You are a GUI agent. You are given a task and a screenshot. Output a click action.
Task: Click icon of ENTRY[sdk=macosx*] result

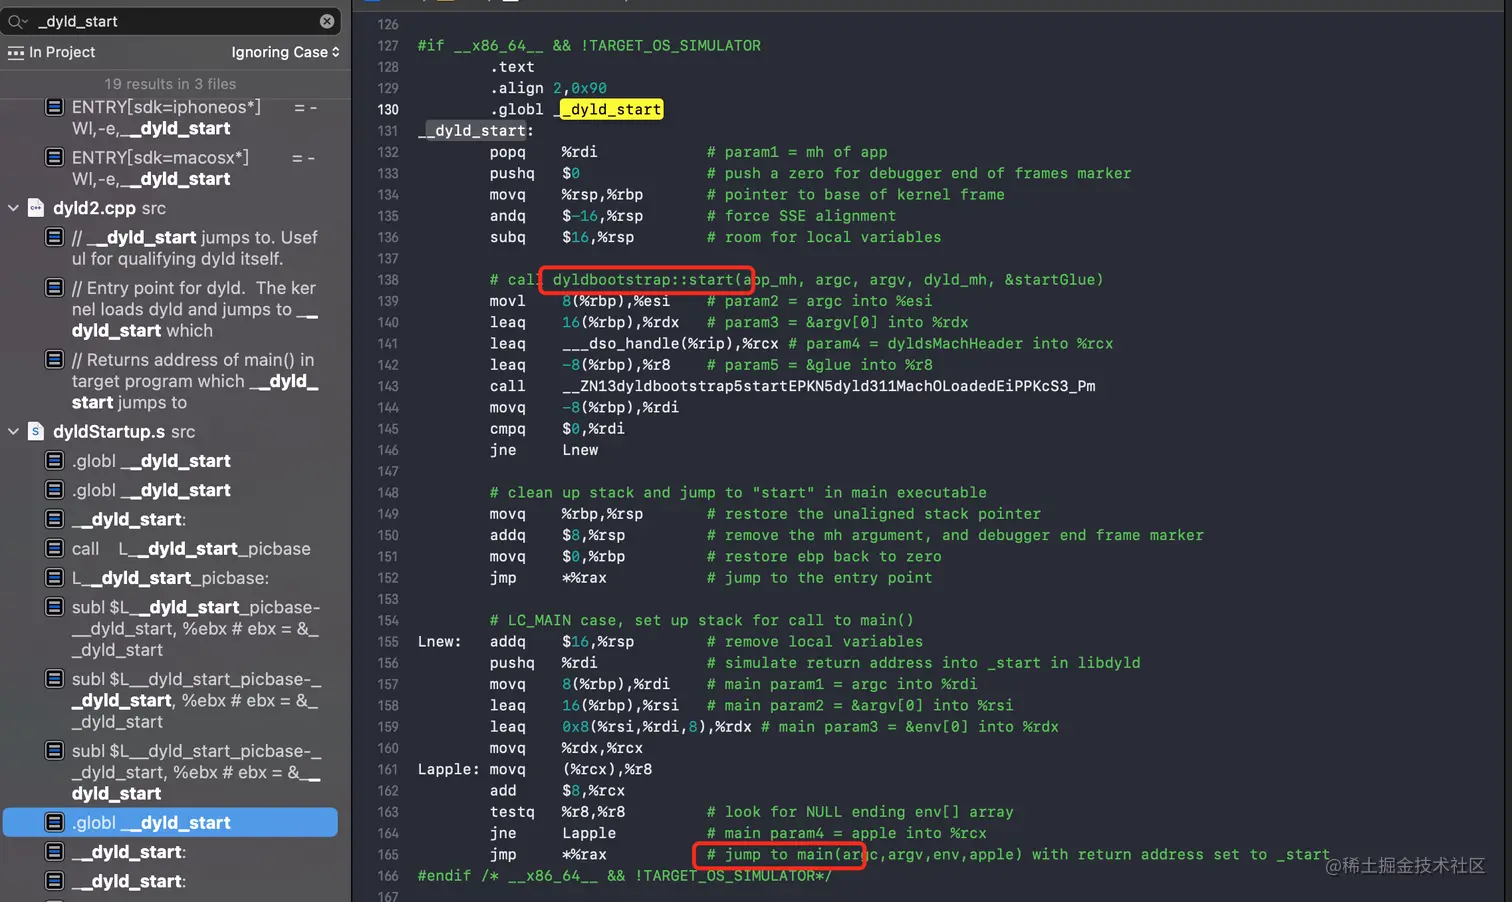pyautogui.click(x=55, y=157)
